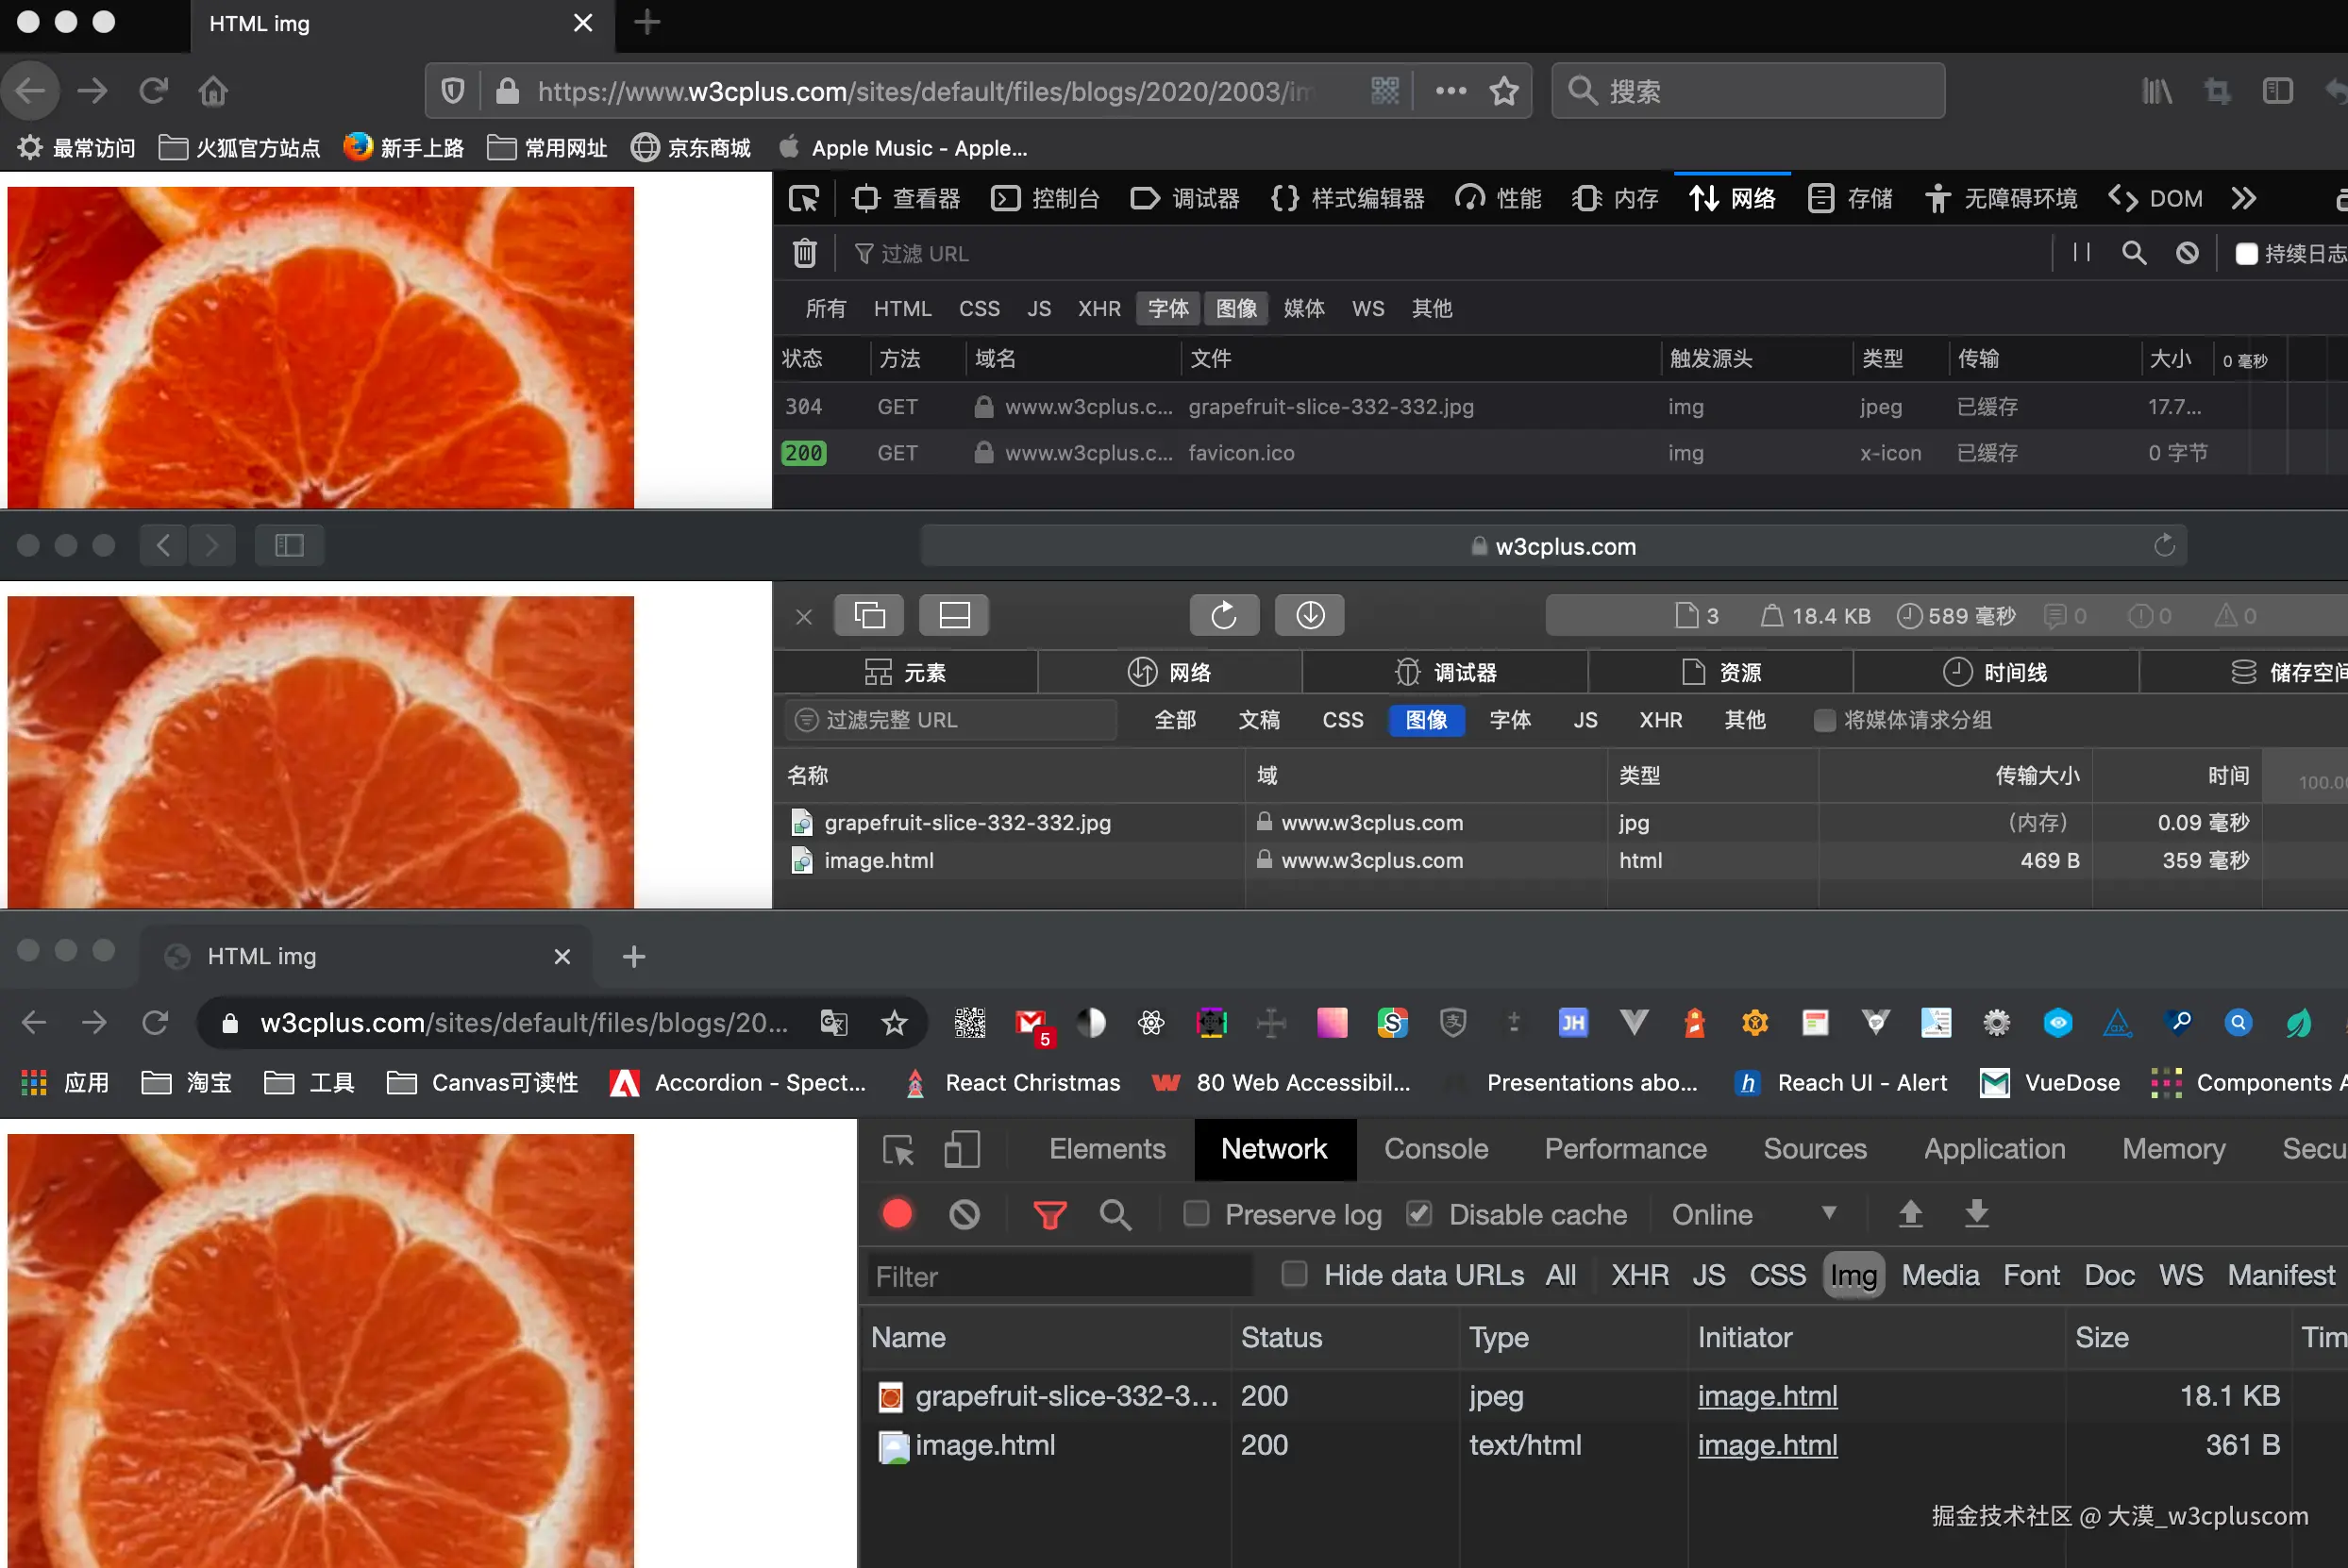
Task: Uncheck the Disable cache checkbox
Action: [1419, 1214]
